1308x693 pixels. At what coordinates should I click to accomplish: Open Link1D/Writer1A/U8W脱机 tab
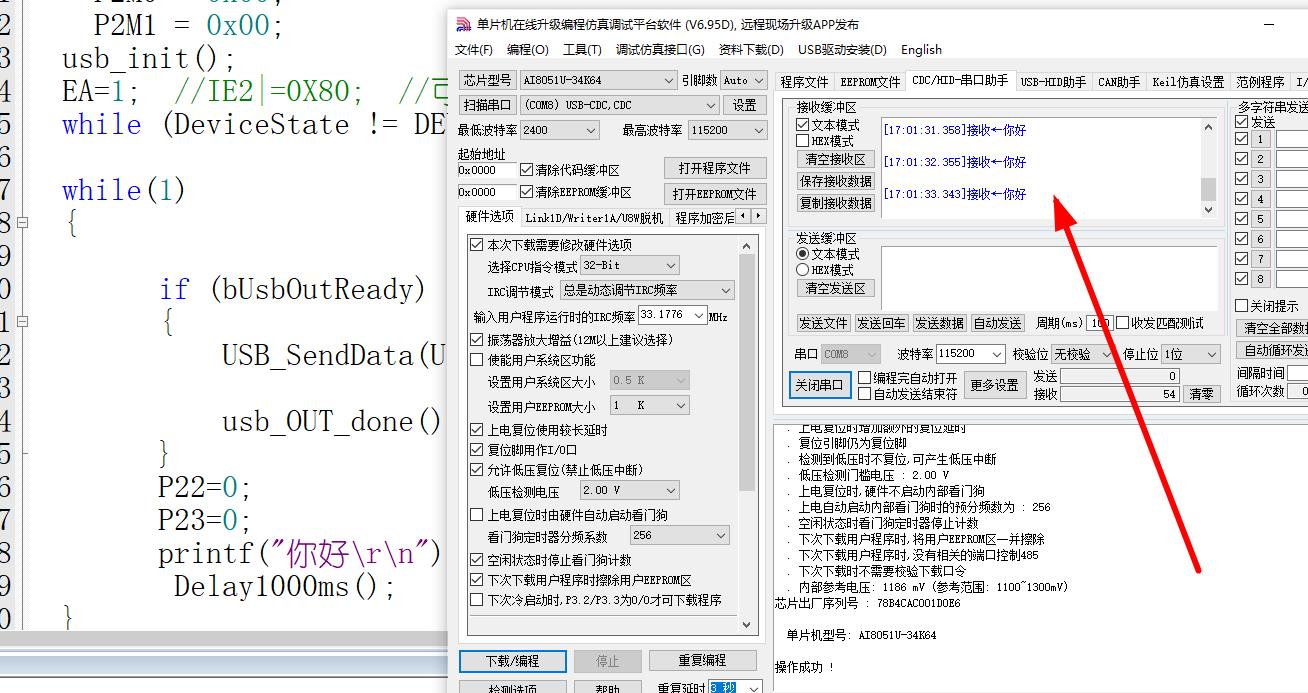[x=594, y=217]
